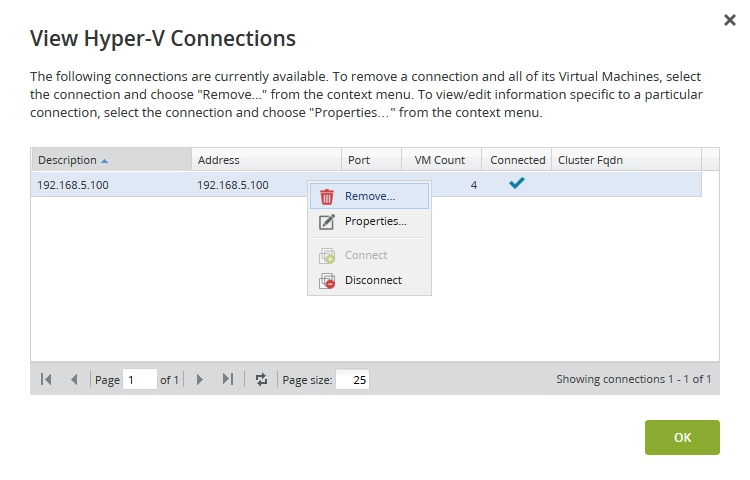Sort by the Connected column header
750x480 pixels.
tap(517, 160)
